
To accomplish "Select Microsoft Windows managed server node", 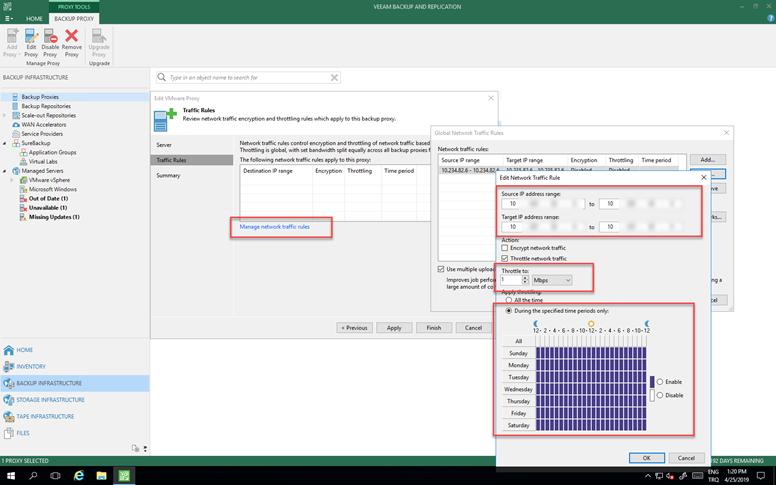I will coord(52,189).
